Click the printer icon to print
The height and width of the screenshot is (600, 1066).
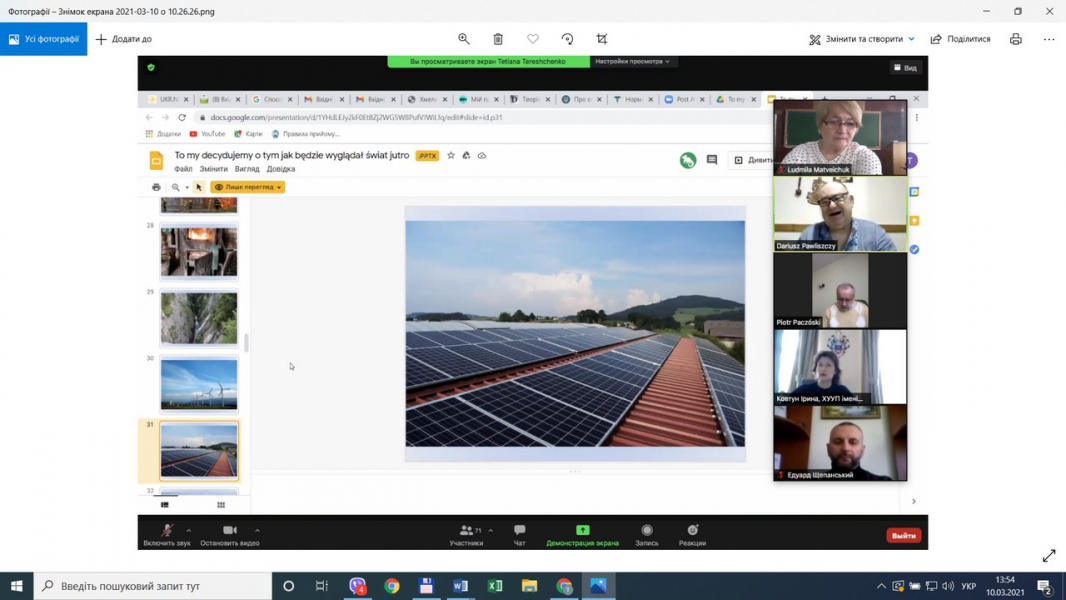tap(1016, 39)
